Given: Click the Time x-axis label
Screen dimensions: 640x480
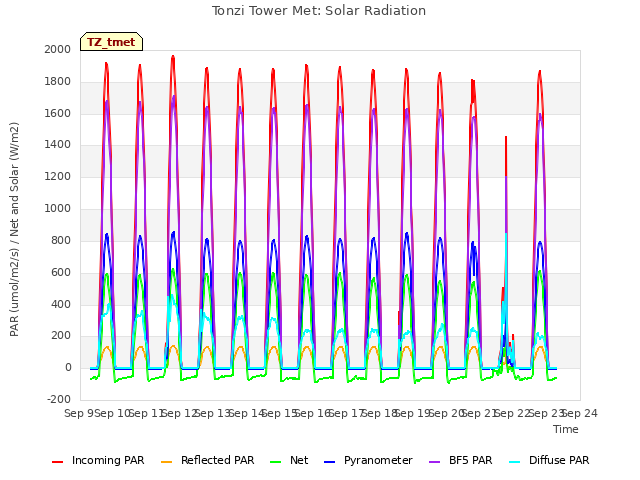Looking at the screenshot, I should [566, 429].
